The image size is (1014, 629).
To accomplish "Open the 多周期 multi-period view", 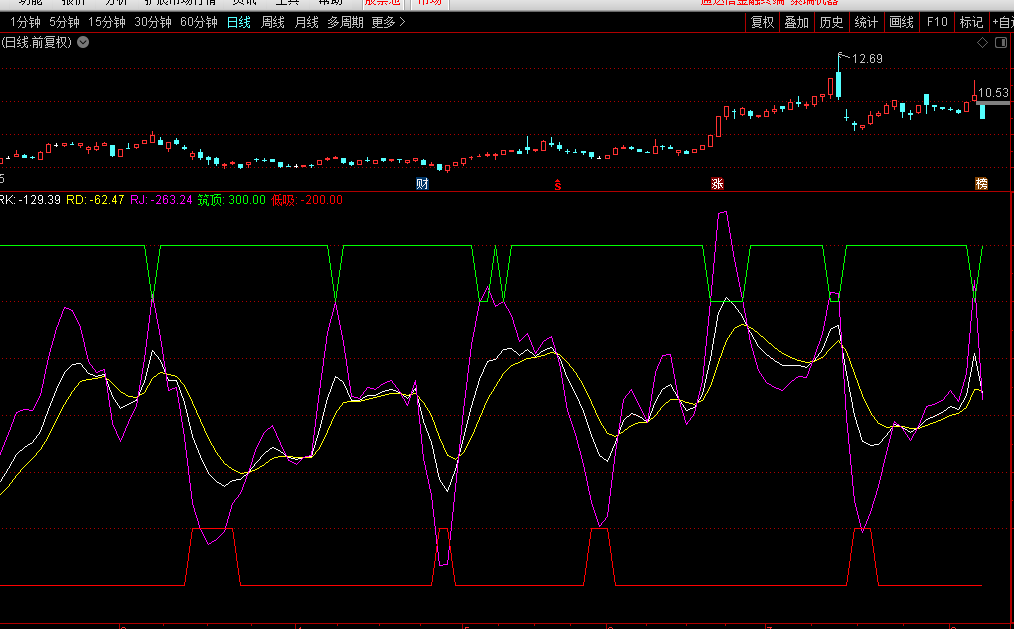I will tap(345, 22).
